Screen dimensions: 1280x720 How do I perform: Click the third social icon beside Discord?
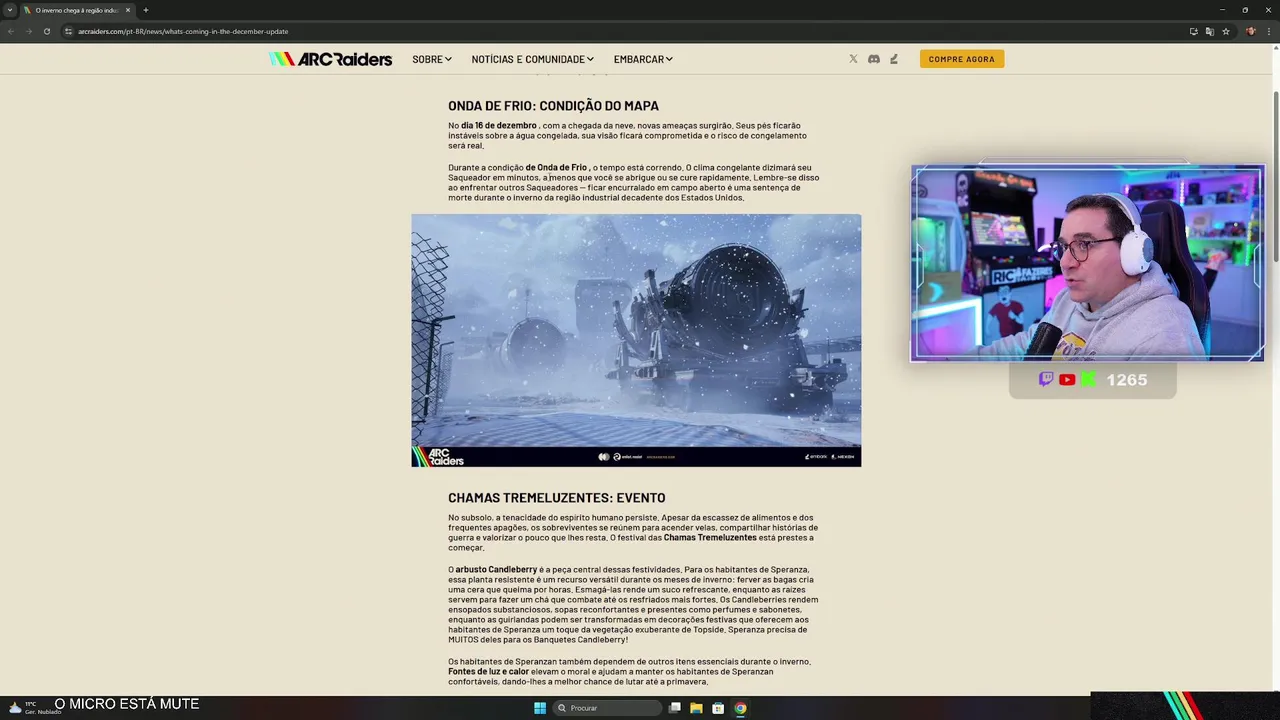[894, 59]
